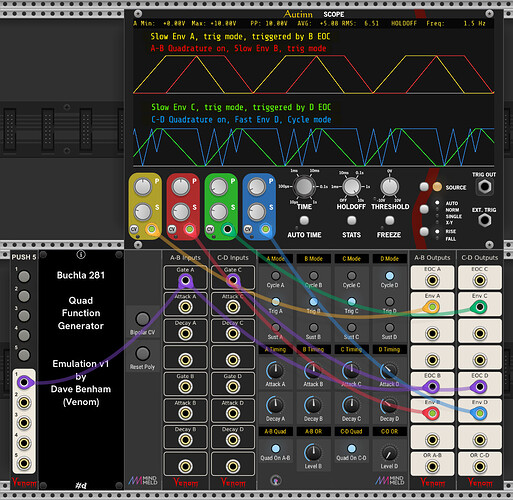
Task: Click the info icon above Buchla 281
Action: click(81, 255)
